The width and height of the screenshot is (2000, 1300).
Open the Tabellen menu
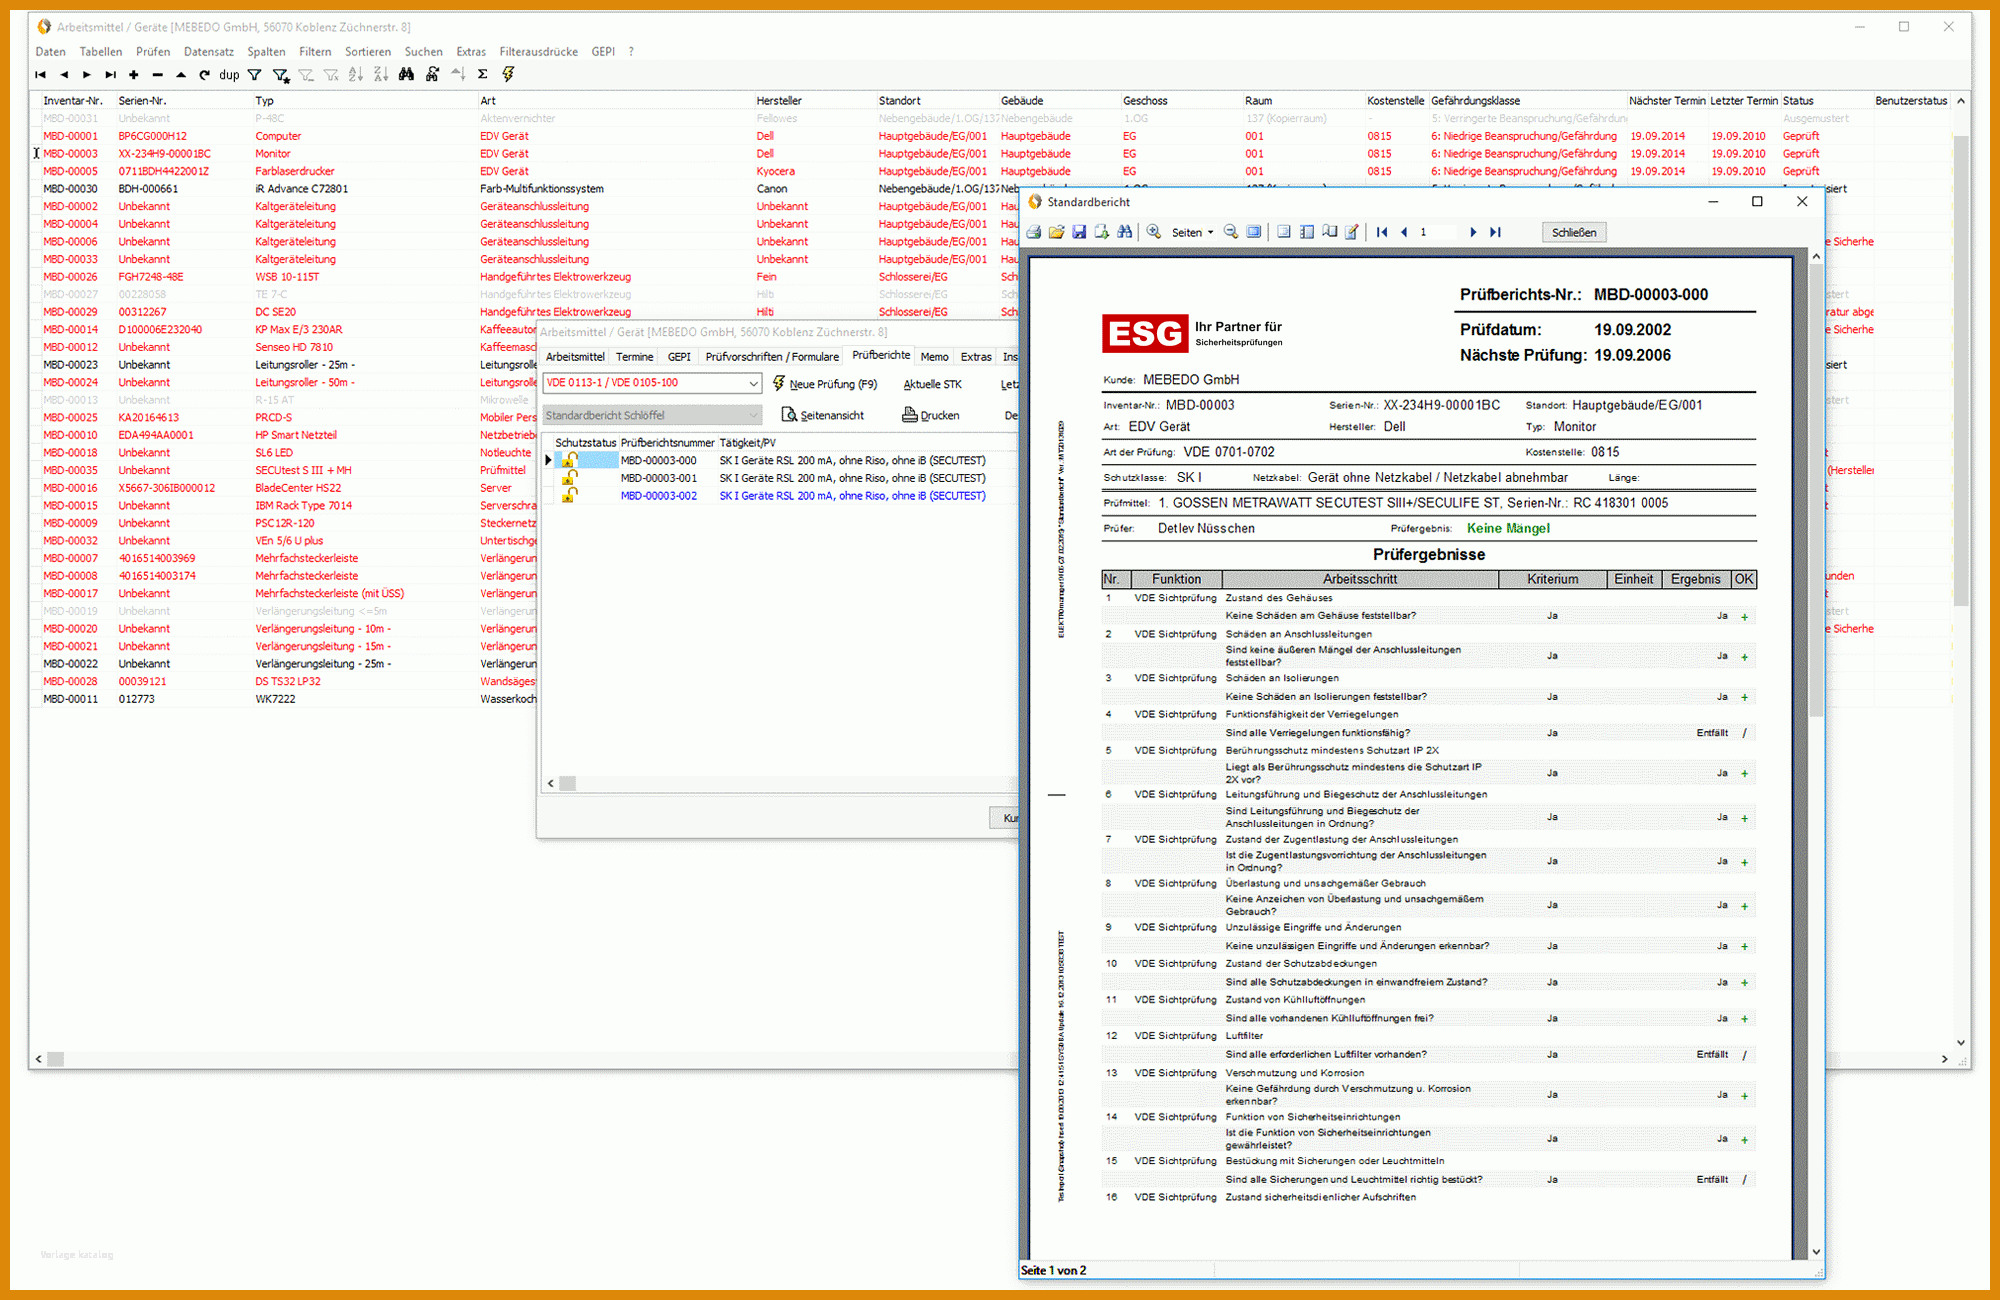pos(101,52)
